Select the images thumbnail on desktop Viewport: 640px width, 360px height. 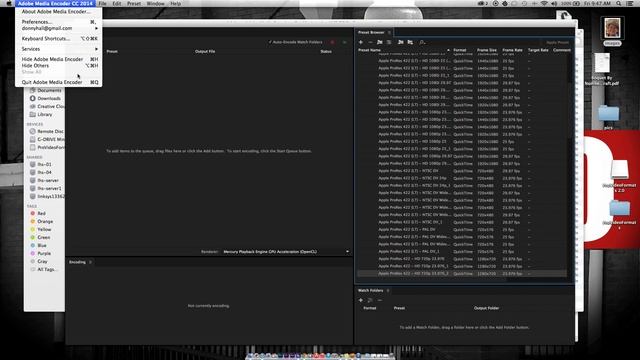[612, 29]
